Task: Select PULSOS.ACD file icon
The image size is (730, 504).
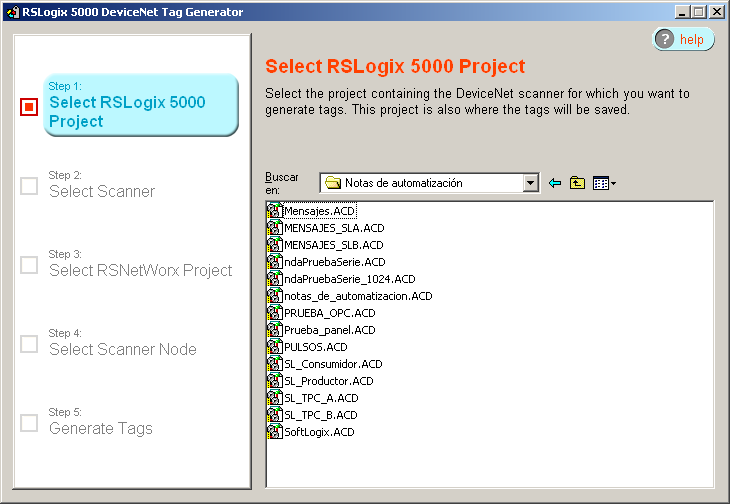Action: point(275,347)
